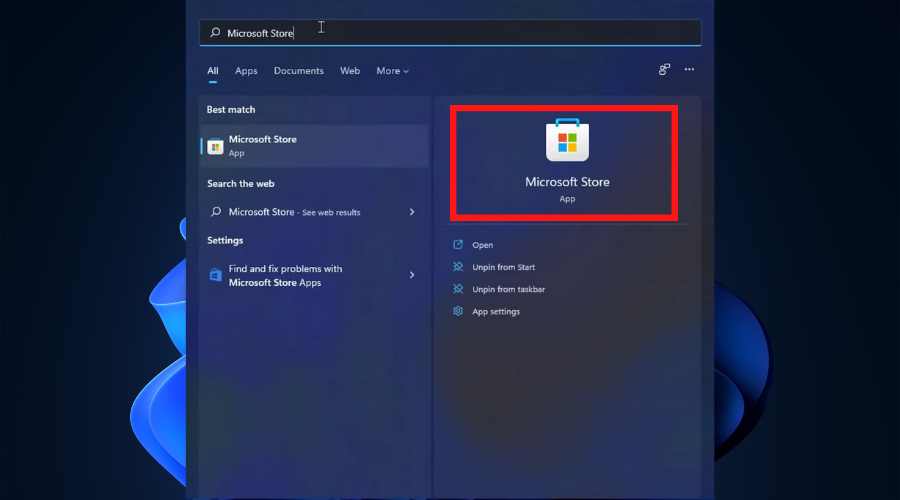The width and height of the screenshot is (900, 500).
Task: Select the Microsoft Store best match result
Action: (x=315, y=146)
